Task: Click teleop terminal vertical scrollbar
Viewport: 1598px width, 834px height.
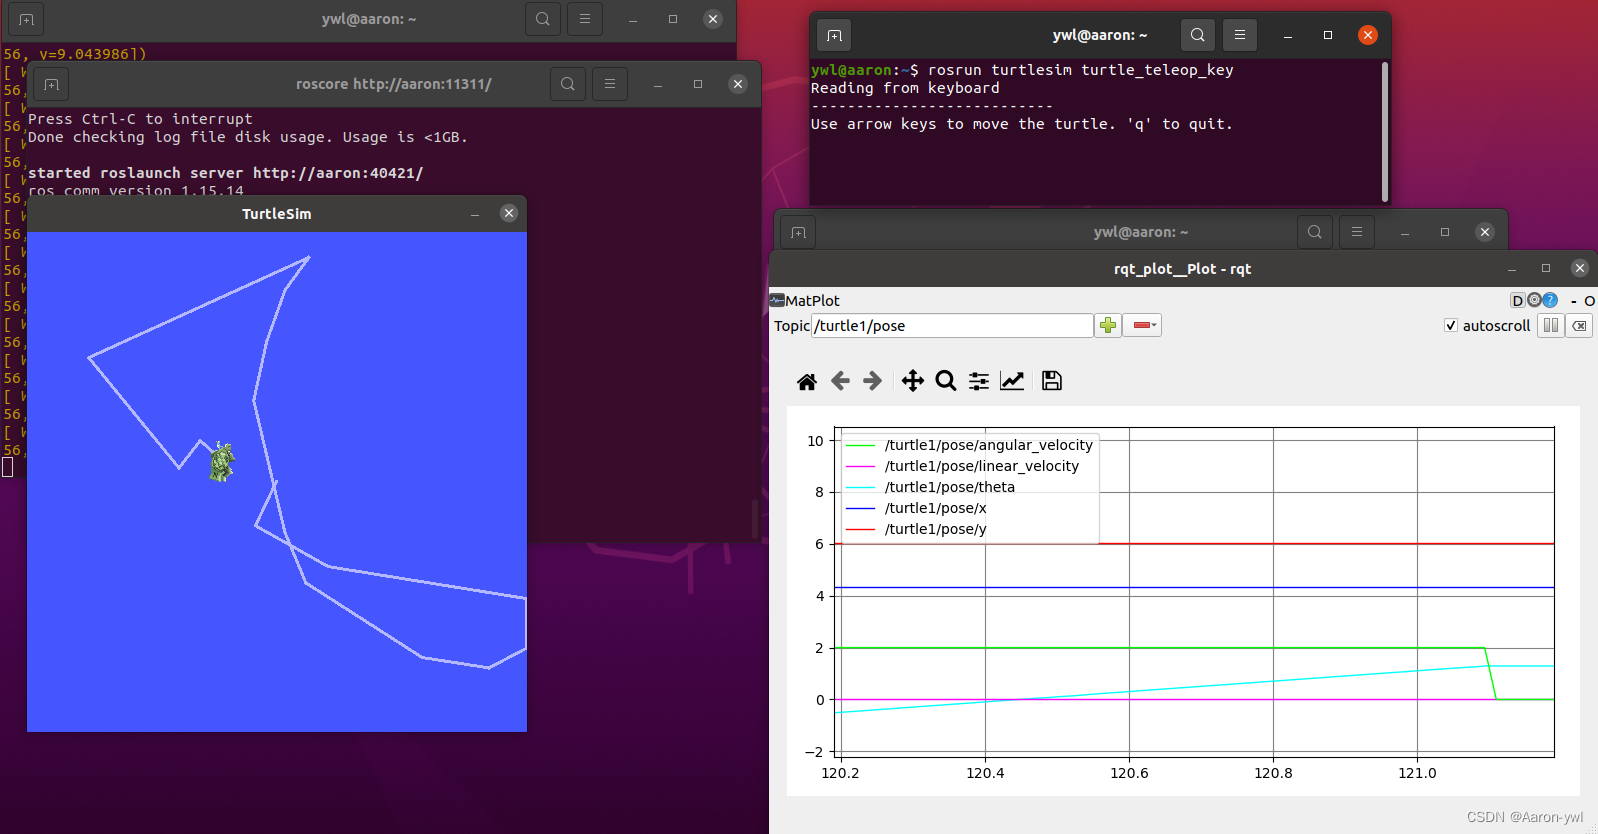Action: pyautogui.click(x=1385, y=132)
